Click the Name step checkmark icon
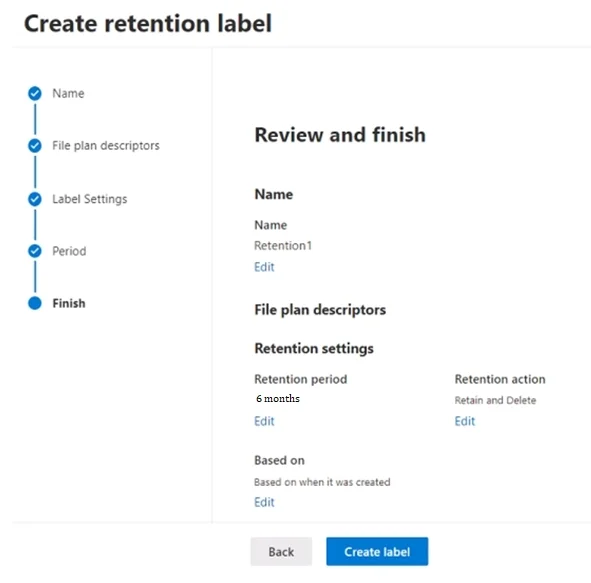 (x=35, y=93)
